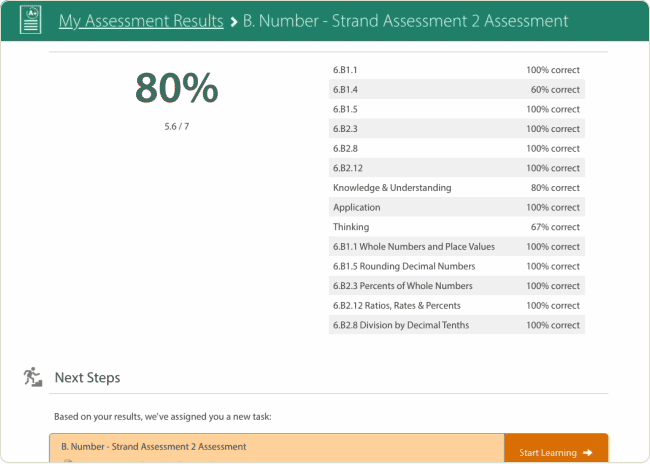Image resolution: width=650 pixels, height=464 pixels.
Task: Open the assigned Strand Assessment 2 task card
Action: (x=276, y=449)
